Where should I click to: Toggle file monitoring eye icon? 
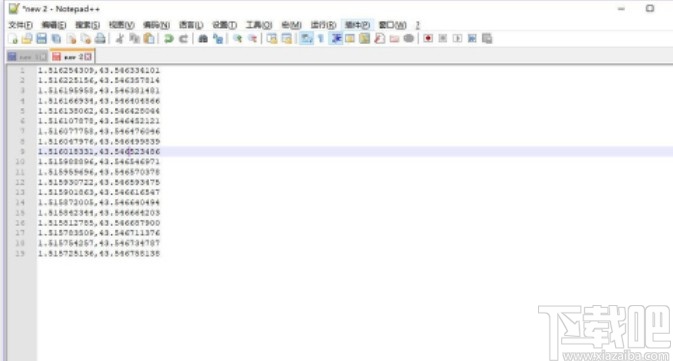click(409, 39)
